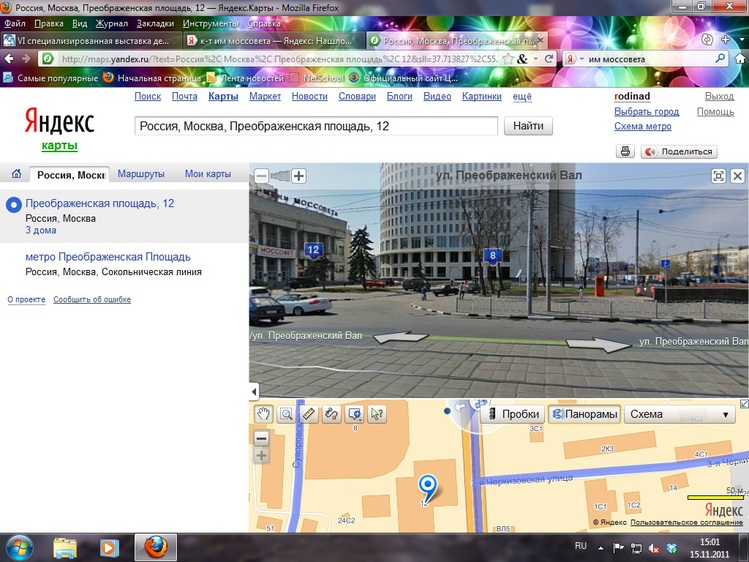The height and width of the screenshot is (562, 749).
Task: Toggle the Пробки traffic layer
Action: coord(513,414)
